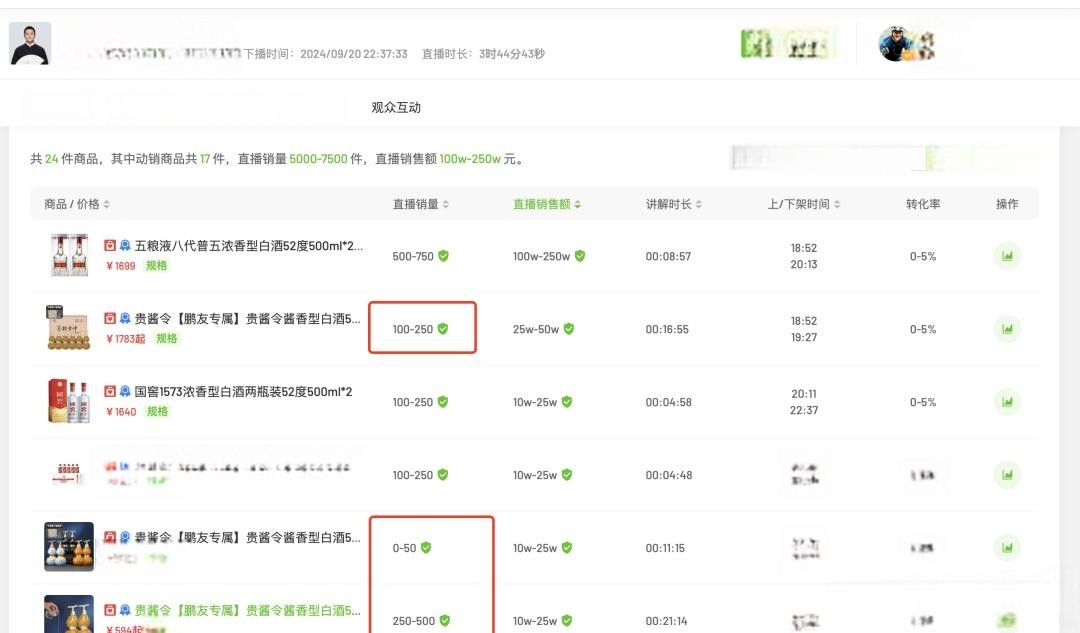Click verified shield beside 100-250 in 国窖1573 row
Viewport: 1080px width, 633px height.
pos(443,402)
